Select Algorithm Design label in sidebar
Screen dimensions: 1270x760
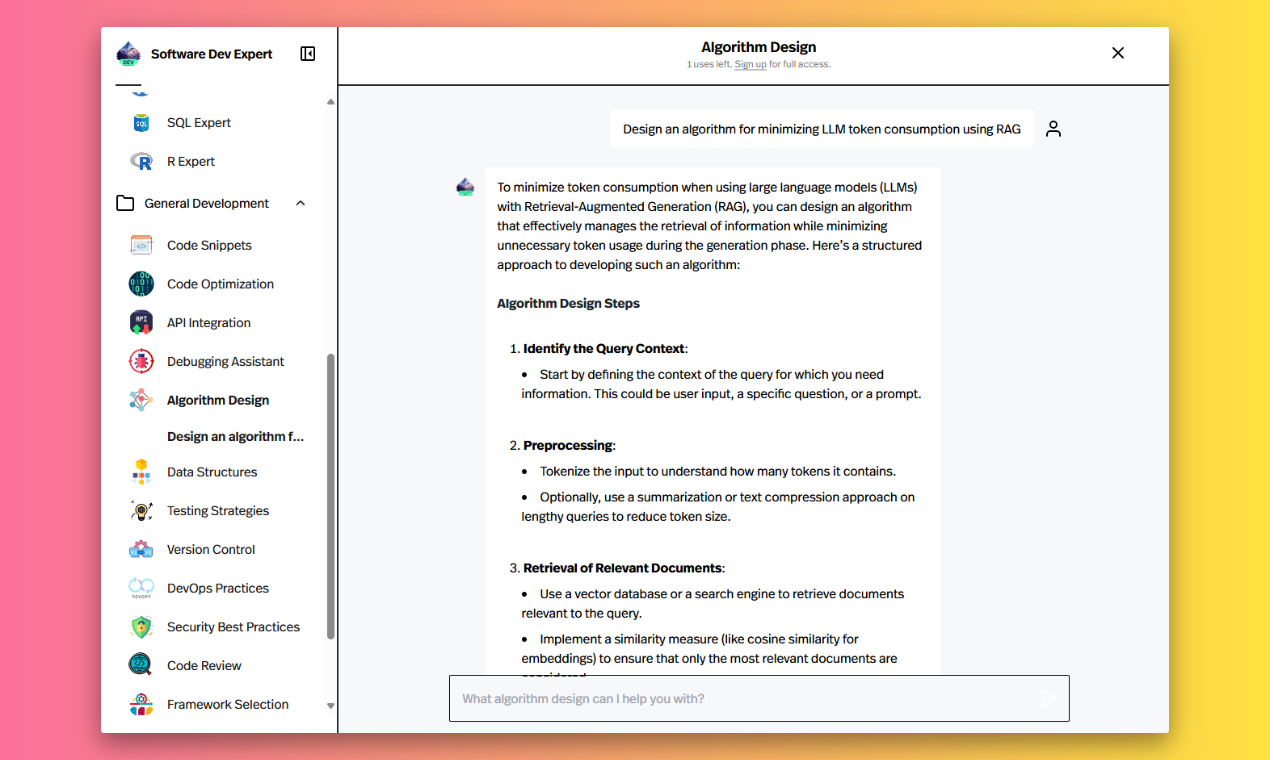(218, 400)
